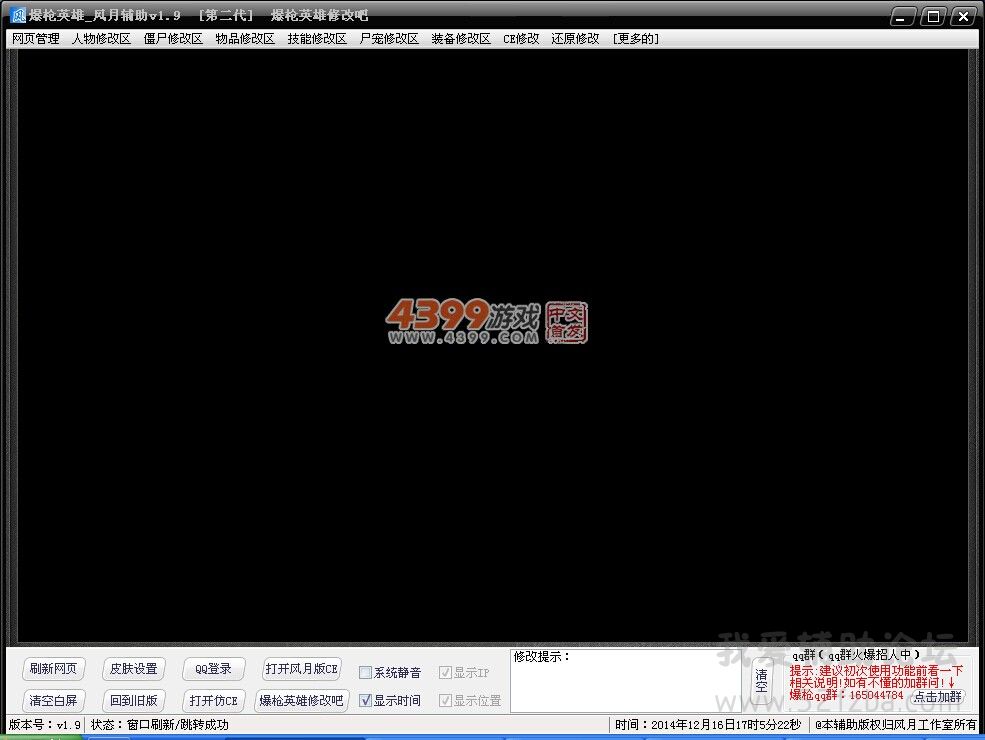Screen dimensions: 985x740
Task: Open the 网页管理 menu
Action: [36, 39]
